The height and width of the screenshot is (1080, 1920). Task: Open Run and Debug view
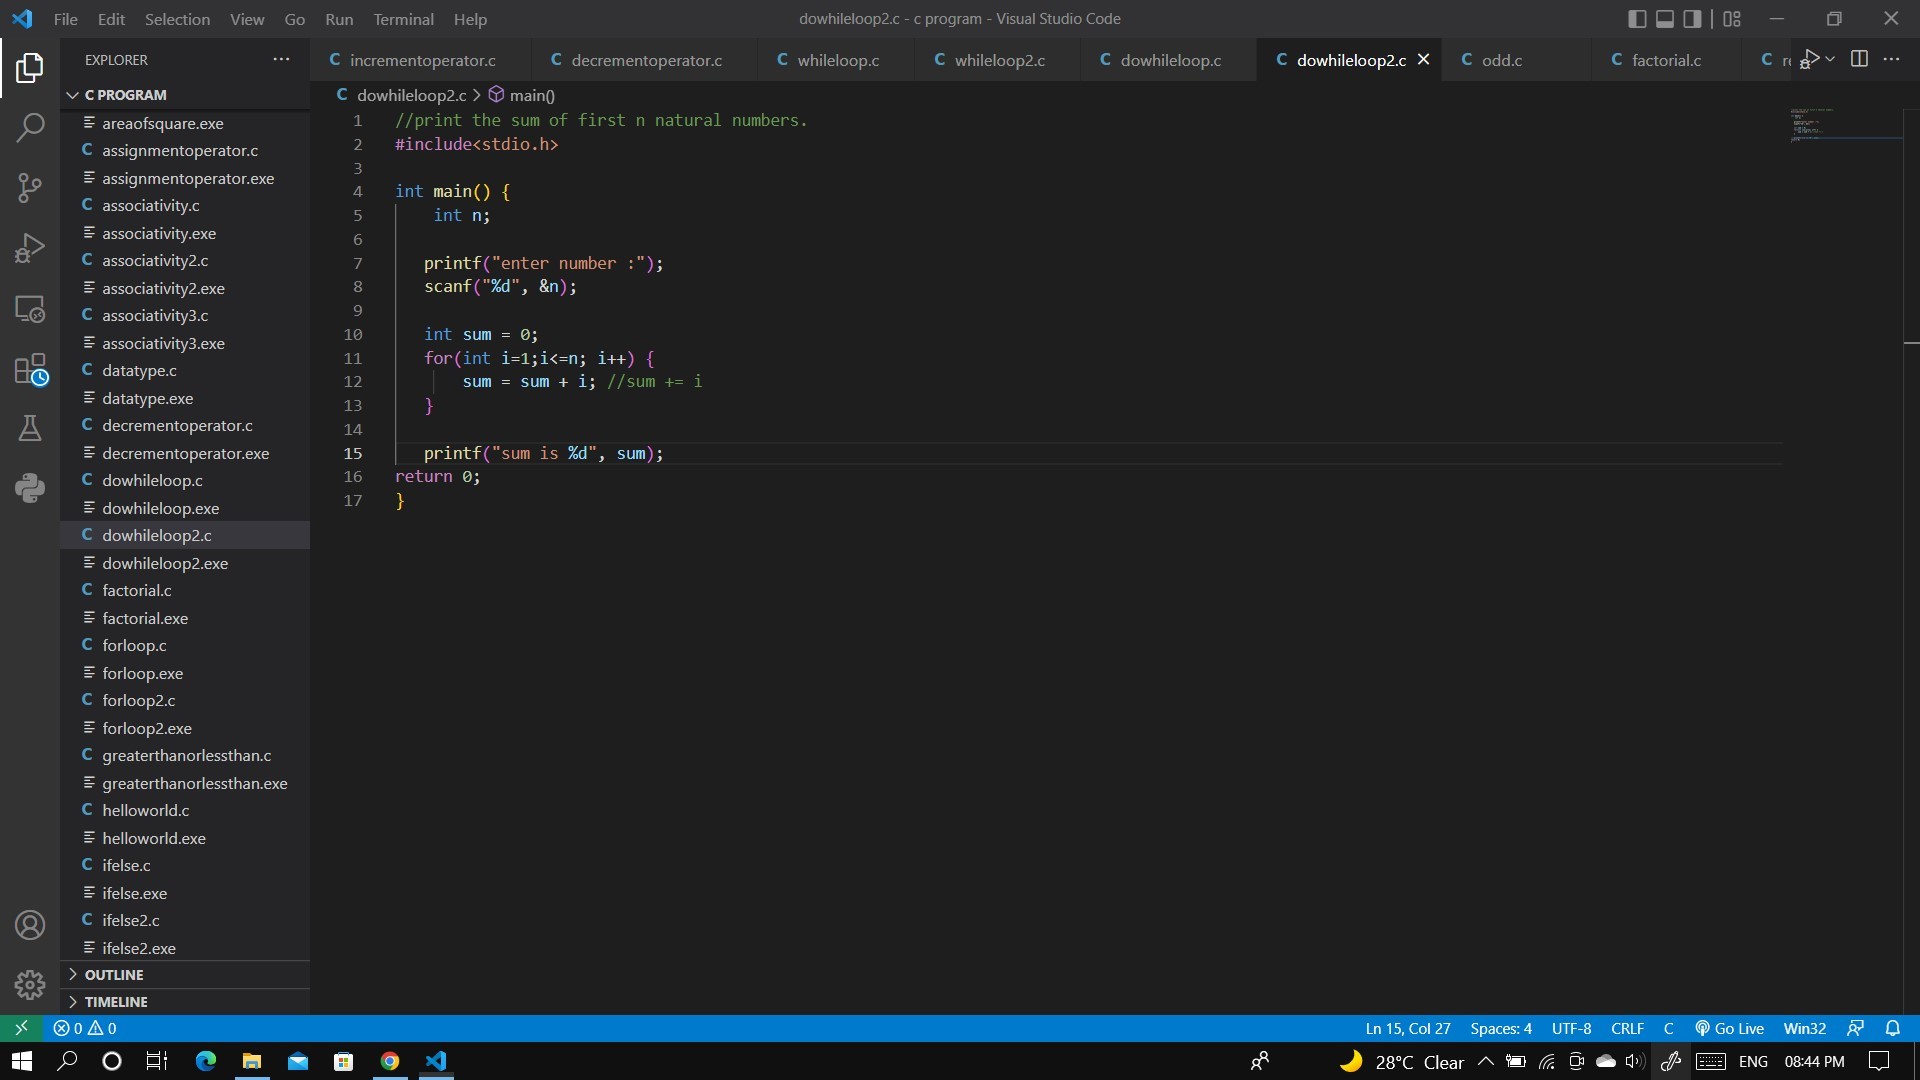pyautogui.click(x=30, y=248)
